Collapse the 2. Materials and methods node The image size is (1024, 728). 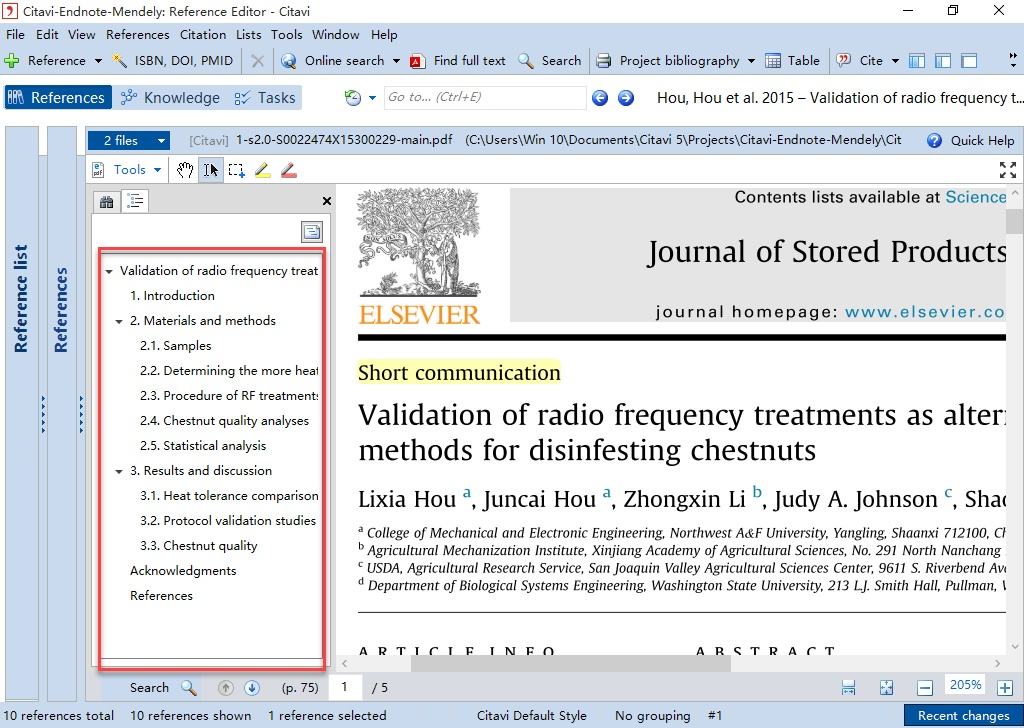(x=119, y=321)
